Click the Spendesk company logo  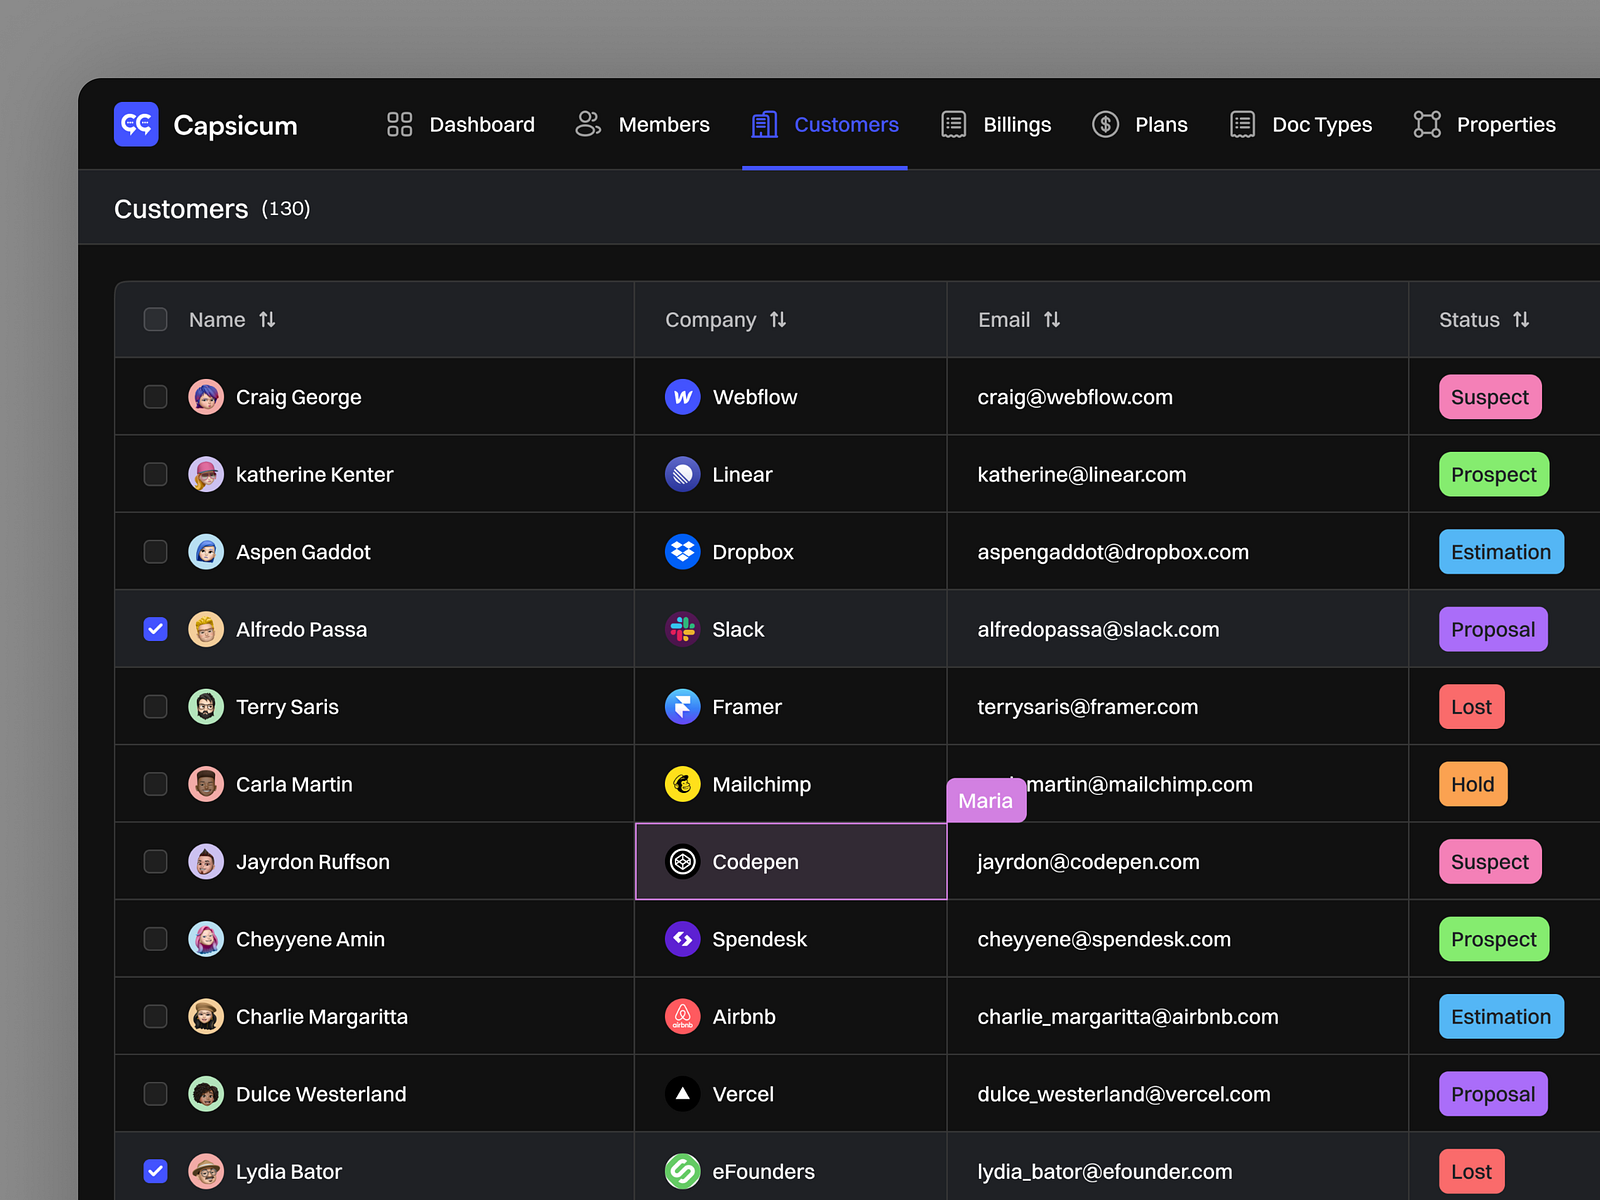pyautogui.click(x=683, y=939)
